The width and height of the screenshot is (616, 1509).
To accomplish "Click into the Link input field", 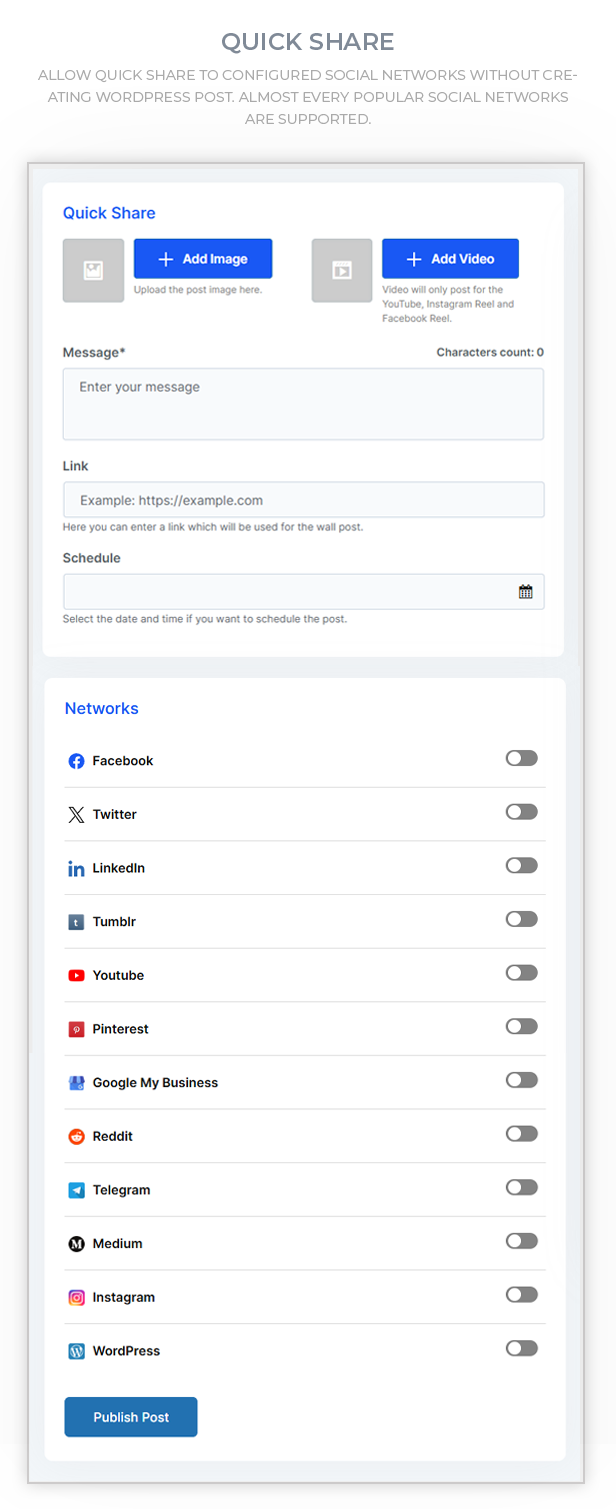I will pyautogui.click(x=303, y=500).
